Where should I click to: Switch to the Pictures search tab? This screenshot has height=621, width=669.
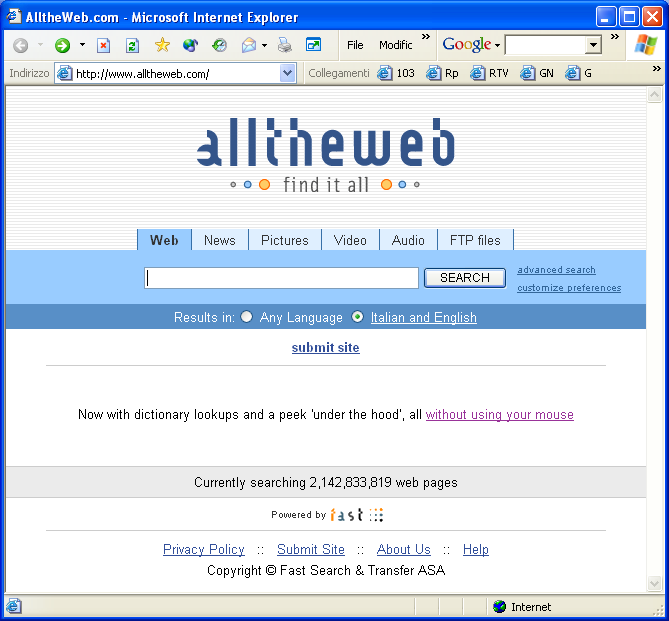[285, 240]
